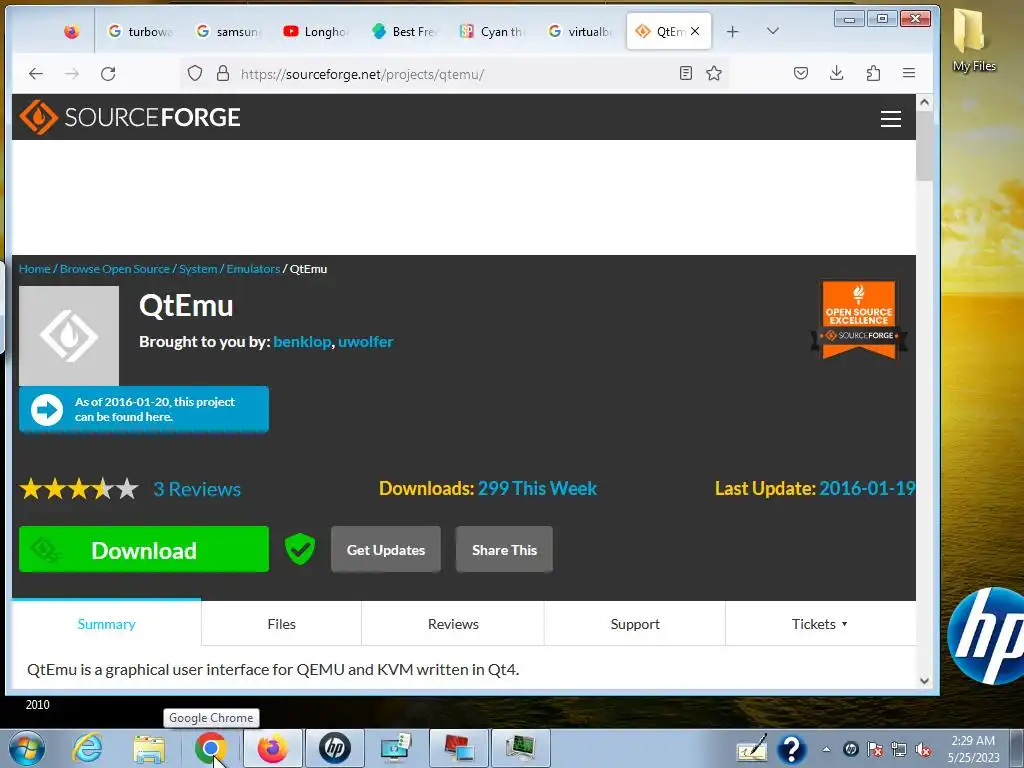This screenshot has width=1024, height=768.
Task: Open Windows Explorer from taskbar
Action: coord(149,748)
